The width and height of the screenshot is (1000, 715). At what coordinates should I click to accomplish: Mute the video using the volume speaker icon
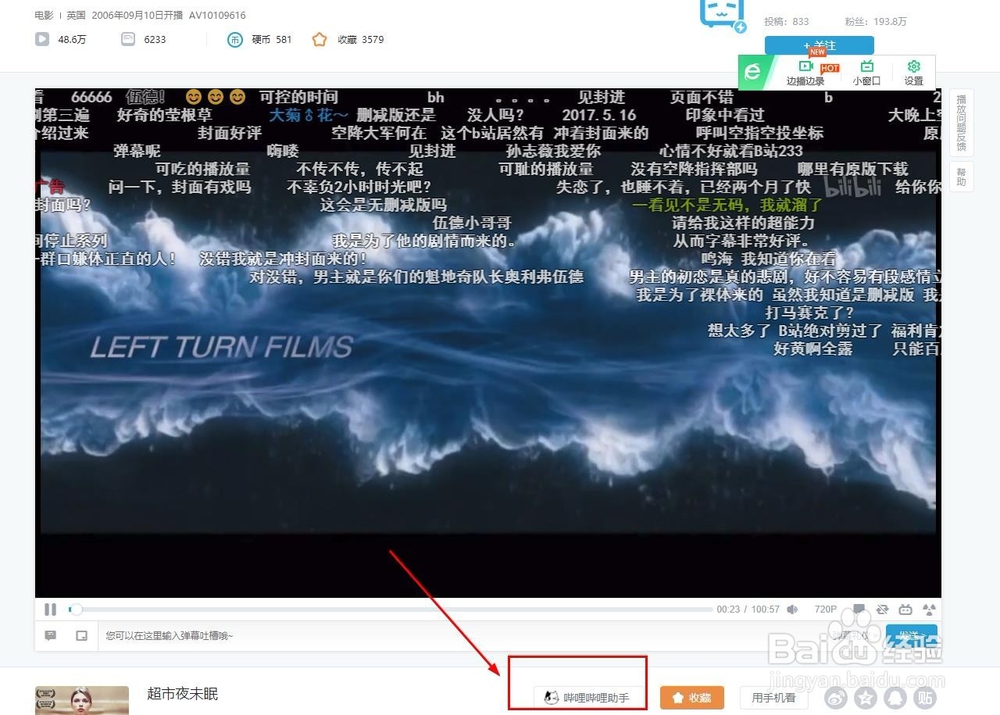click(x=793, y=608)
